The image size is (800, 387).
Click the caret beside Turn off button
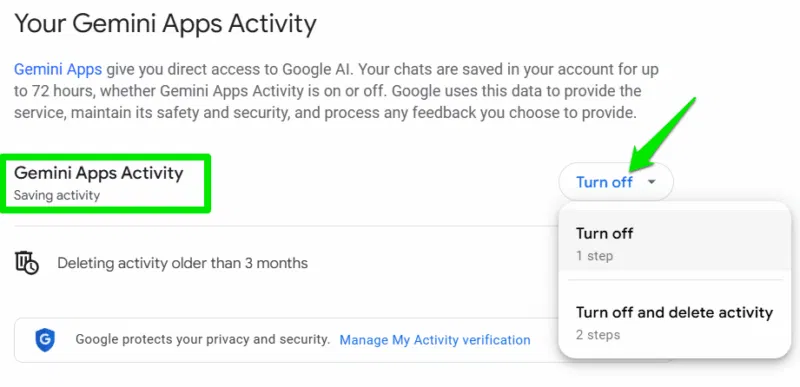point(652,182)
